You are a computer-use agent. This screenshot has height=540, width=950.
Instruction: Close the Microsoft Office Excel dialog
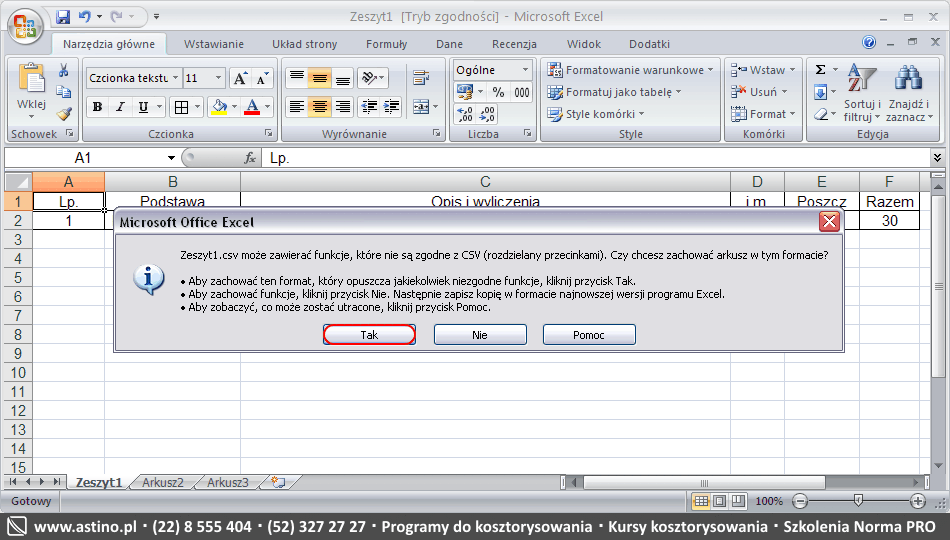pyautogui.click(x=829, y=222)
